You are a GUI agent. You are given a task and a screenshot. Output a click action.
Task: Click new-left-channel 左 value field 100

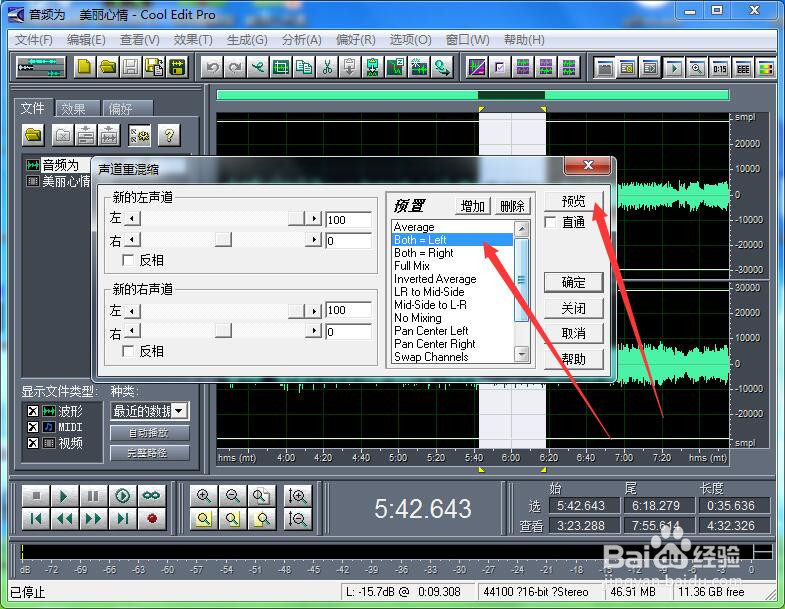[348, 219]
